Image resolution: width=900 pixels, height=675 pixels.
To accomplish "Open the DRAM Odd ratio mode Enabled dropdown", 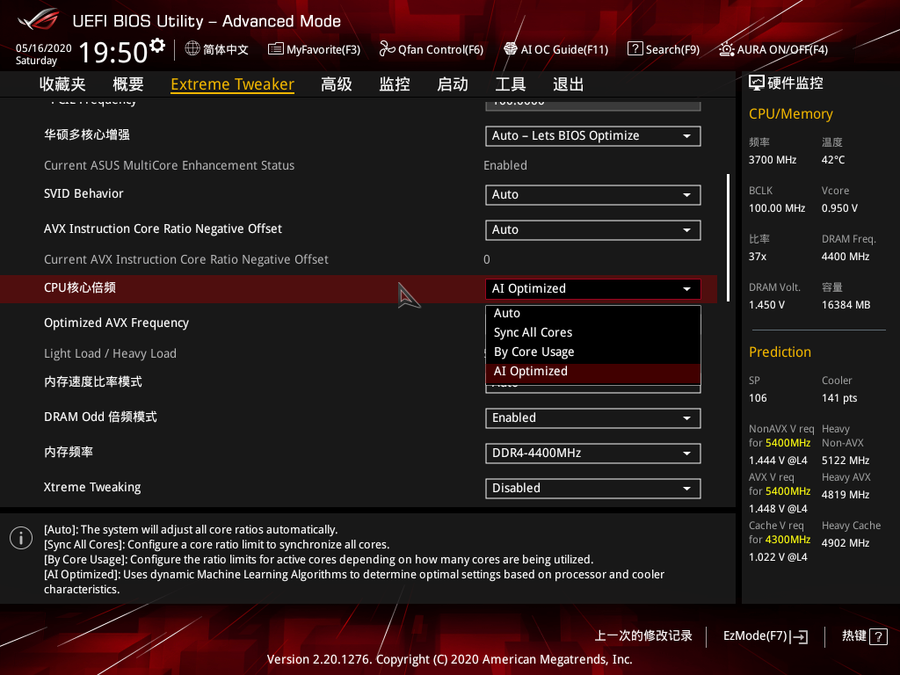I will tap(592, 418).
